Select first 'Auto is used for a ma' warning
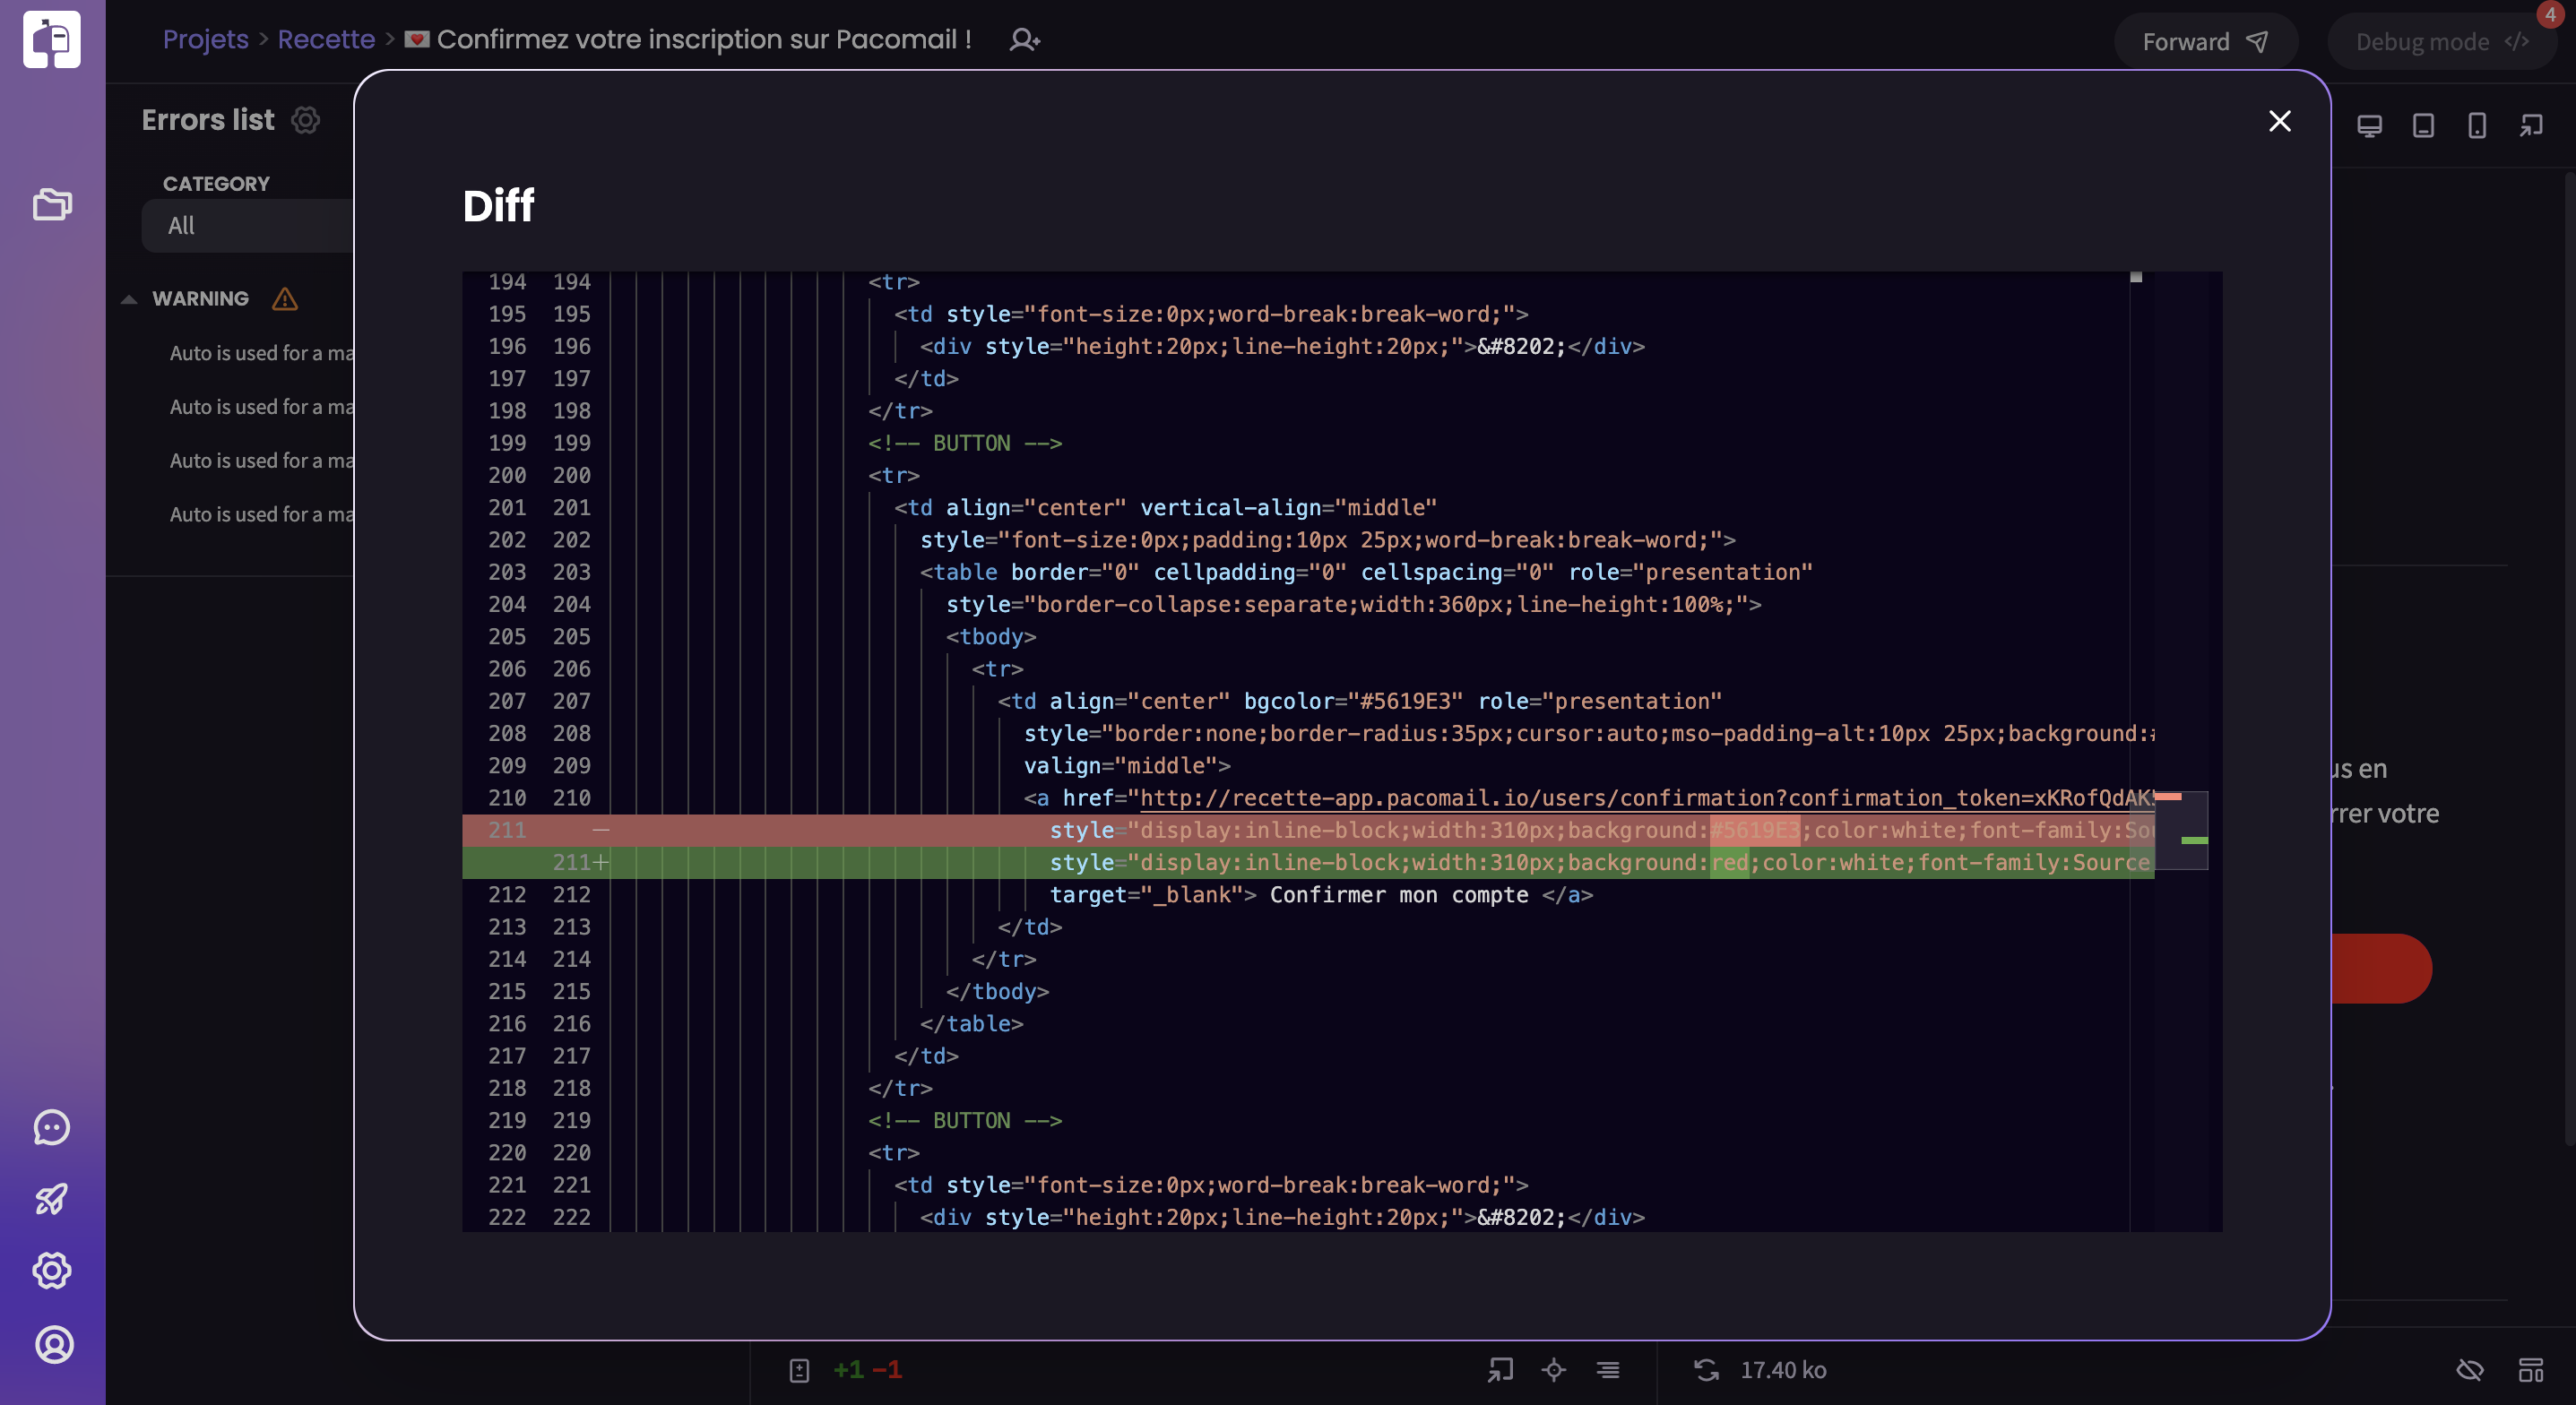The height and width of the screenshot is (1405, 2576). point(262,352)
